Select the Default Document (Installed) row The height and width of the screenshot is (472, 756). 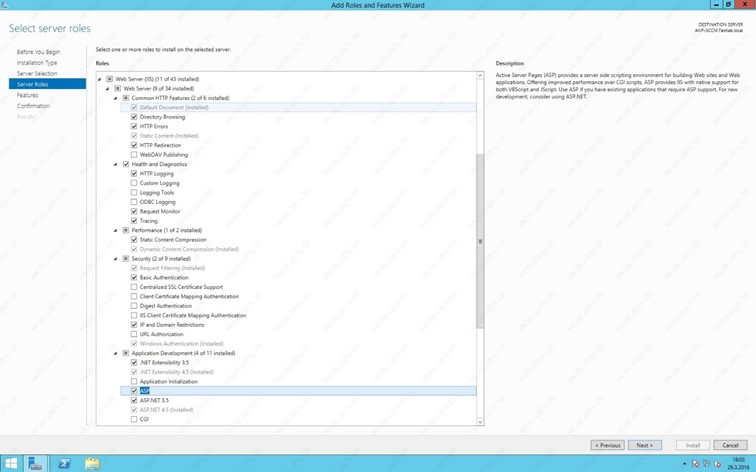[298, 108]
